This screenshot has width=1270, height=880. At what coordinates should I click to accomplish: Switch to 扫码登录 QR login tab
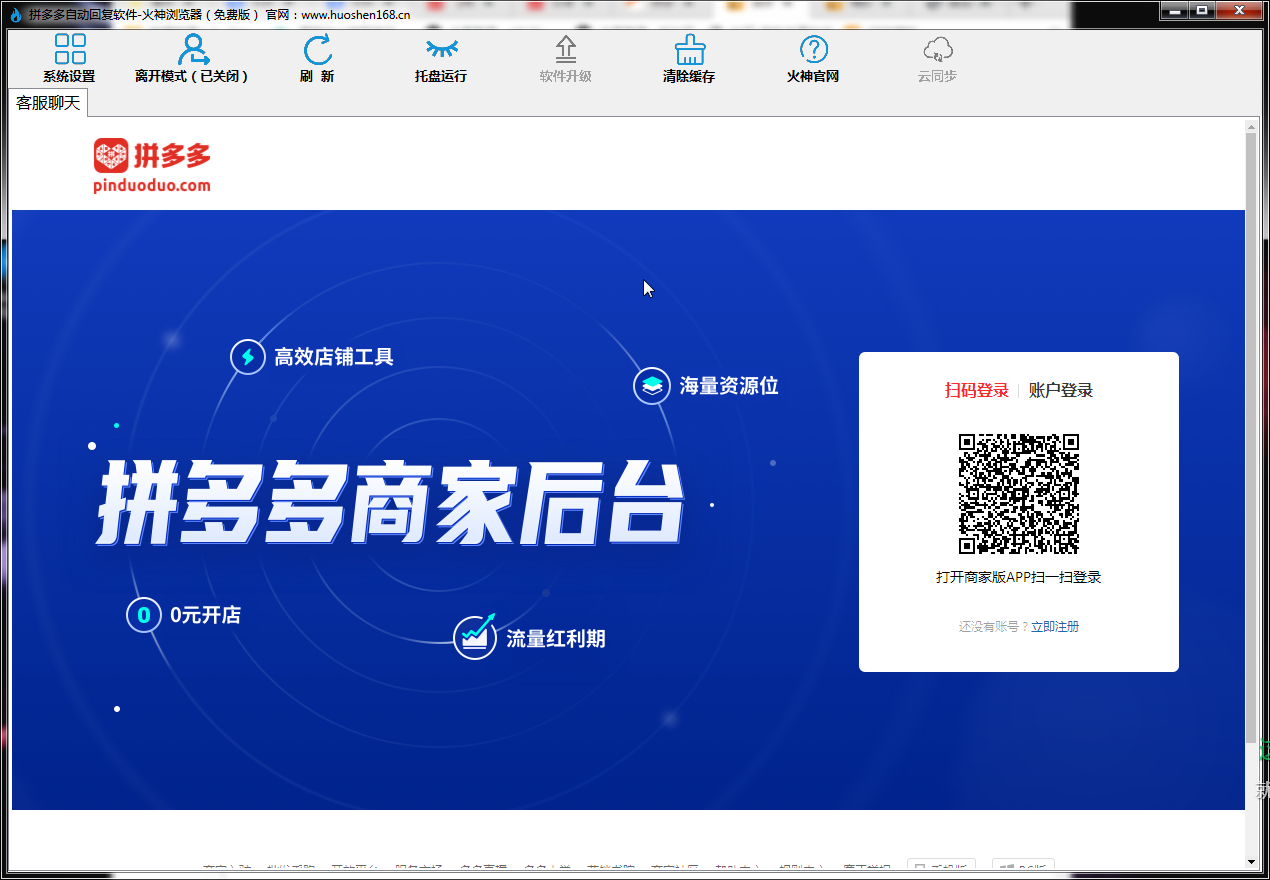click(976, 390)
